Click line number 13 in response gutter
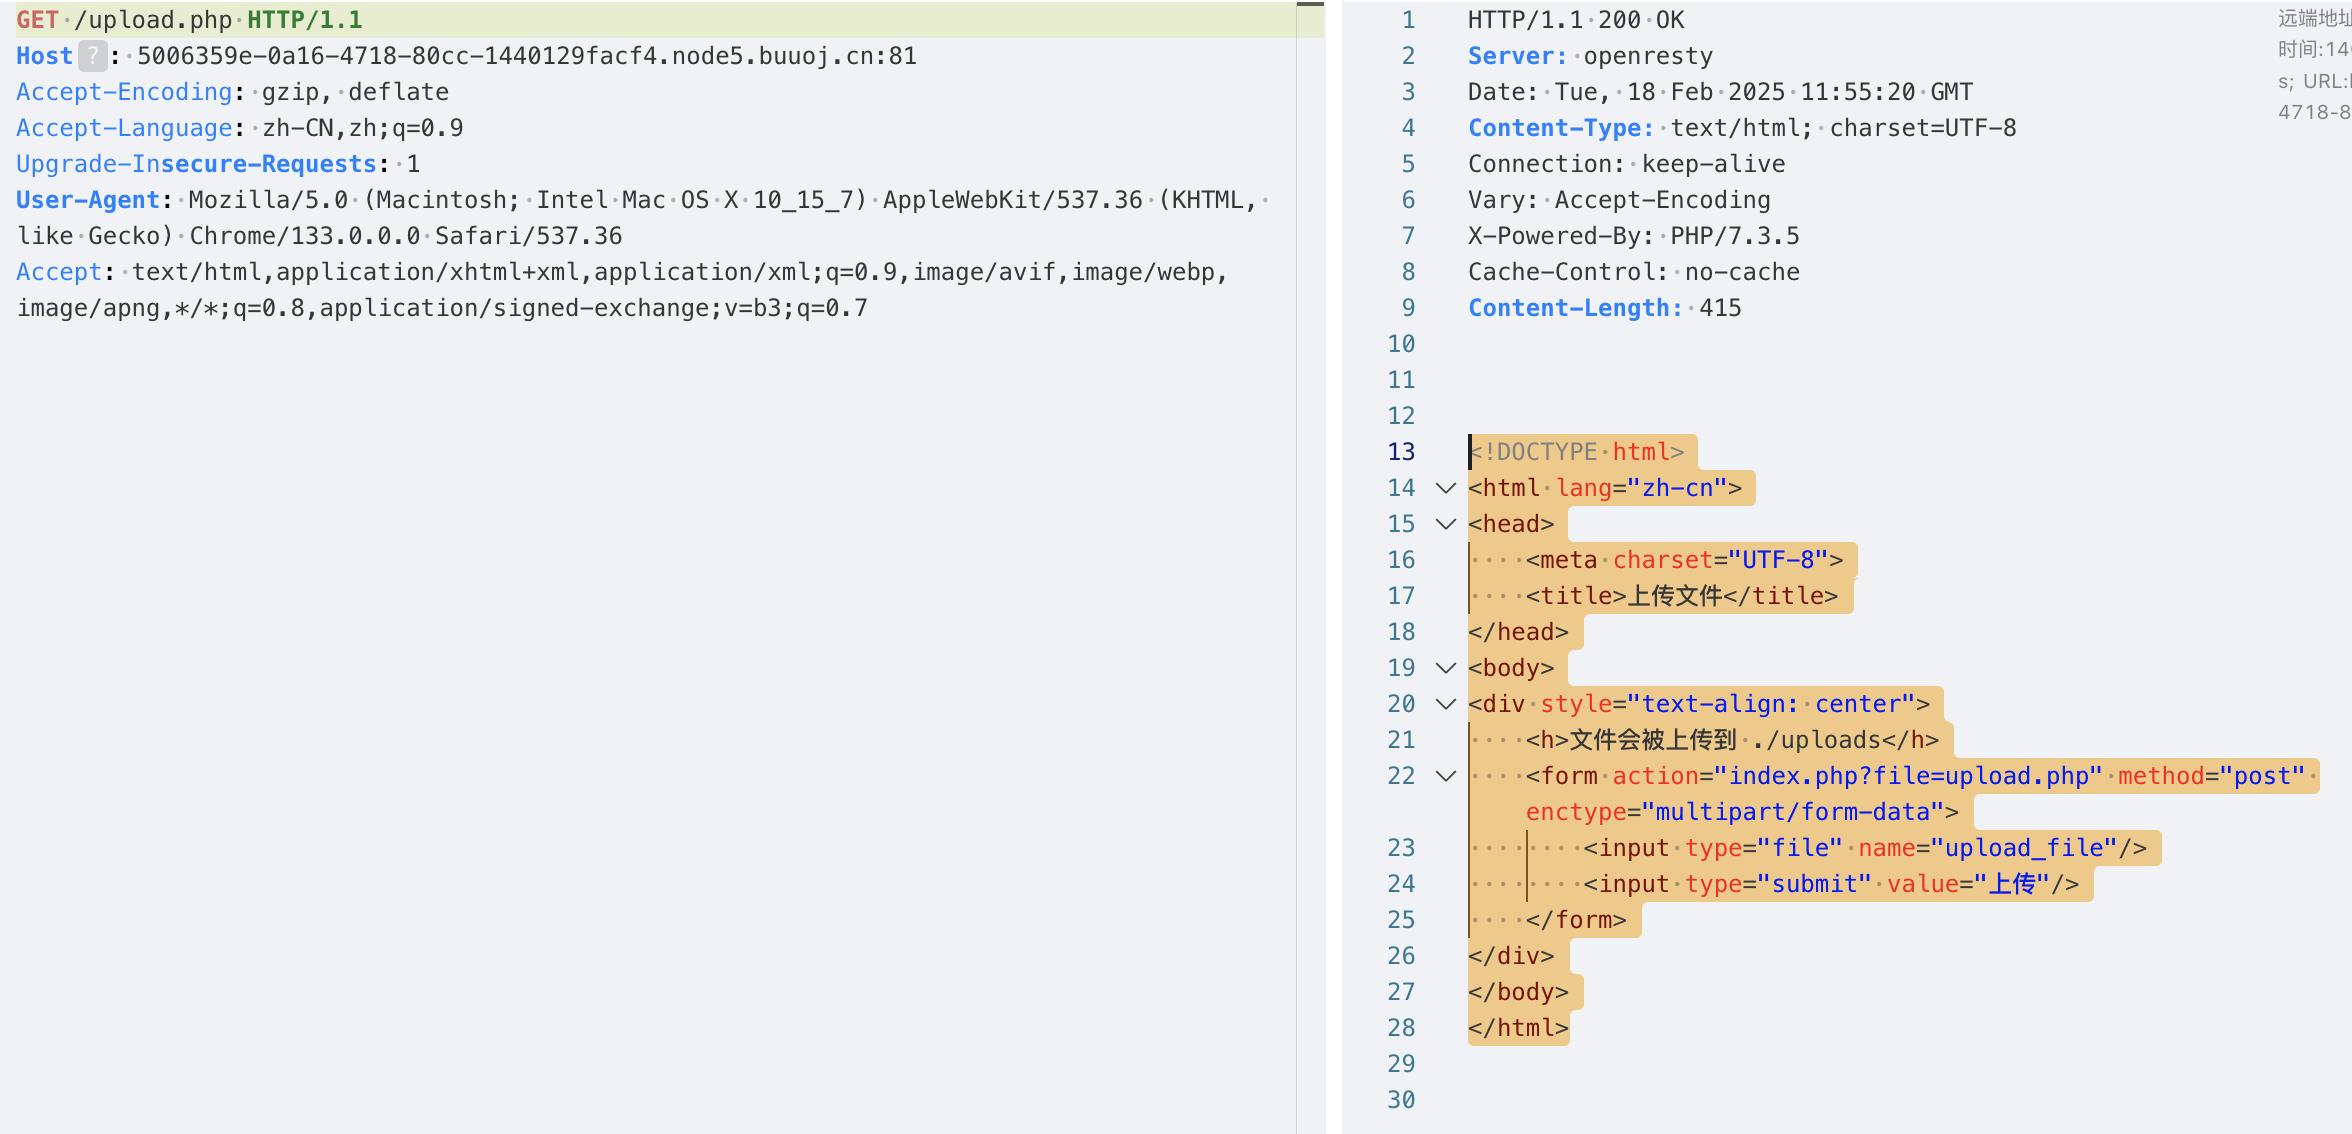This screenshot has height=1134, width=2352. (1401, 452)
